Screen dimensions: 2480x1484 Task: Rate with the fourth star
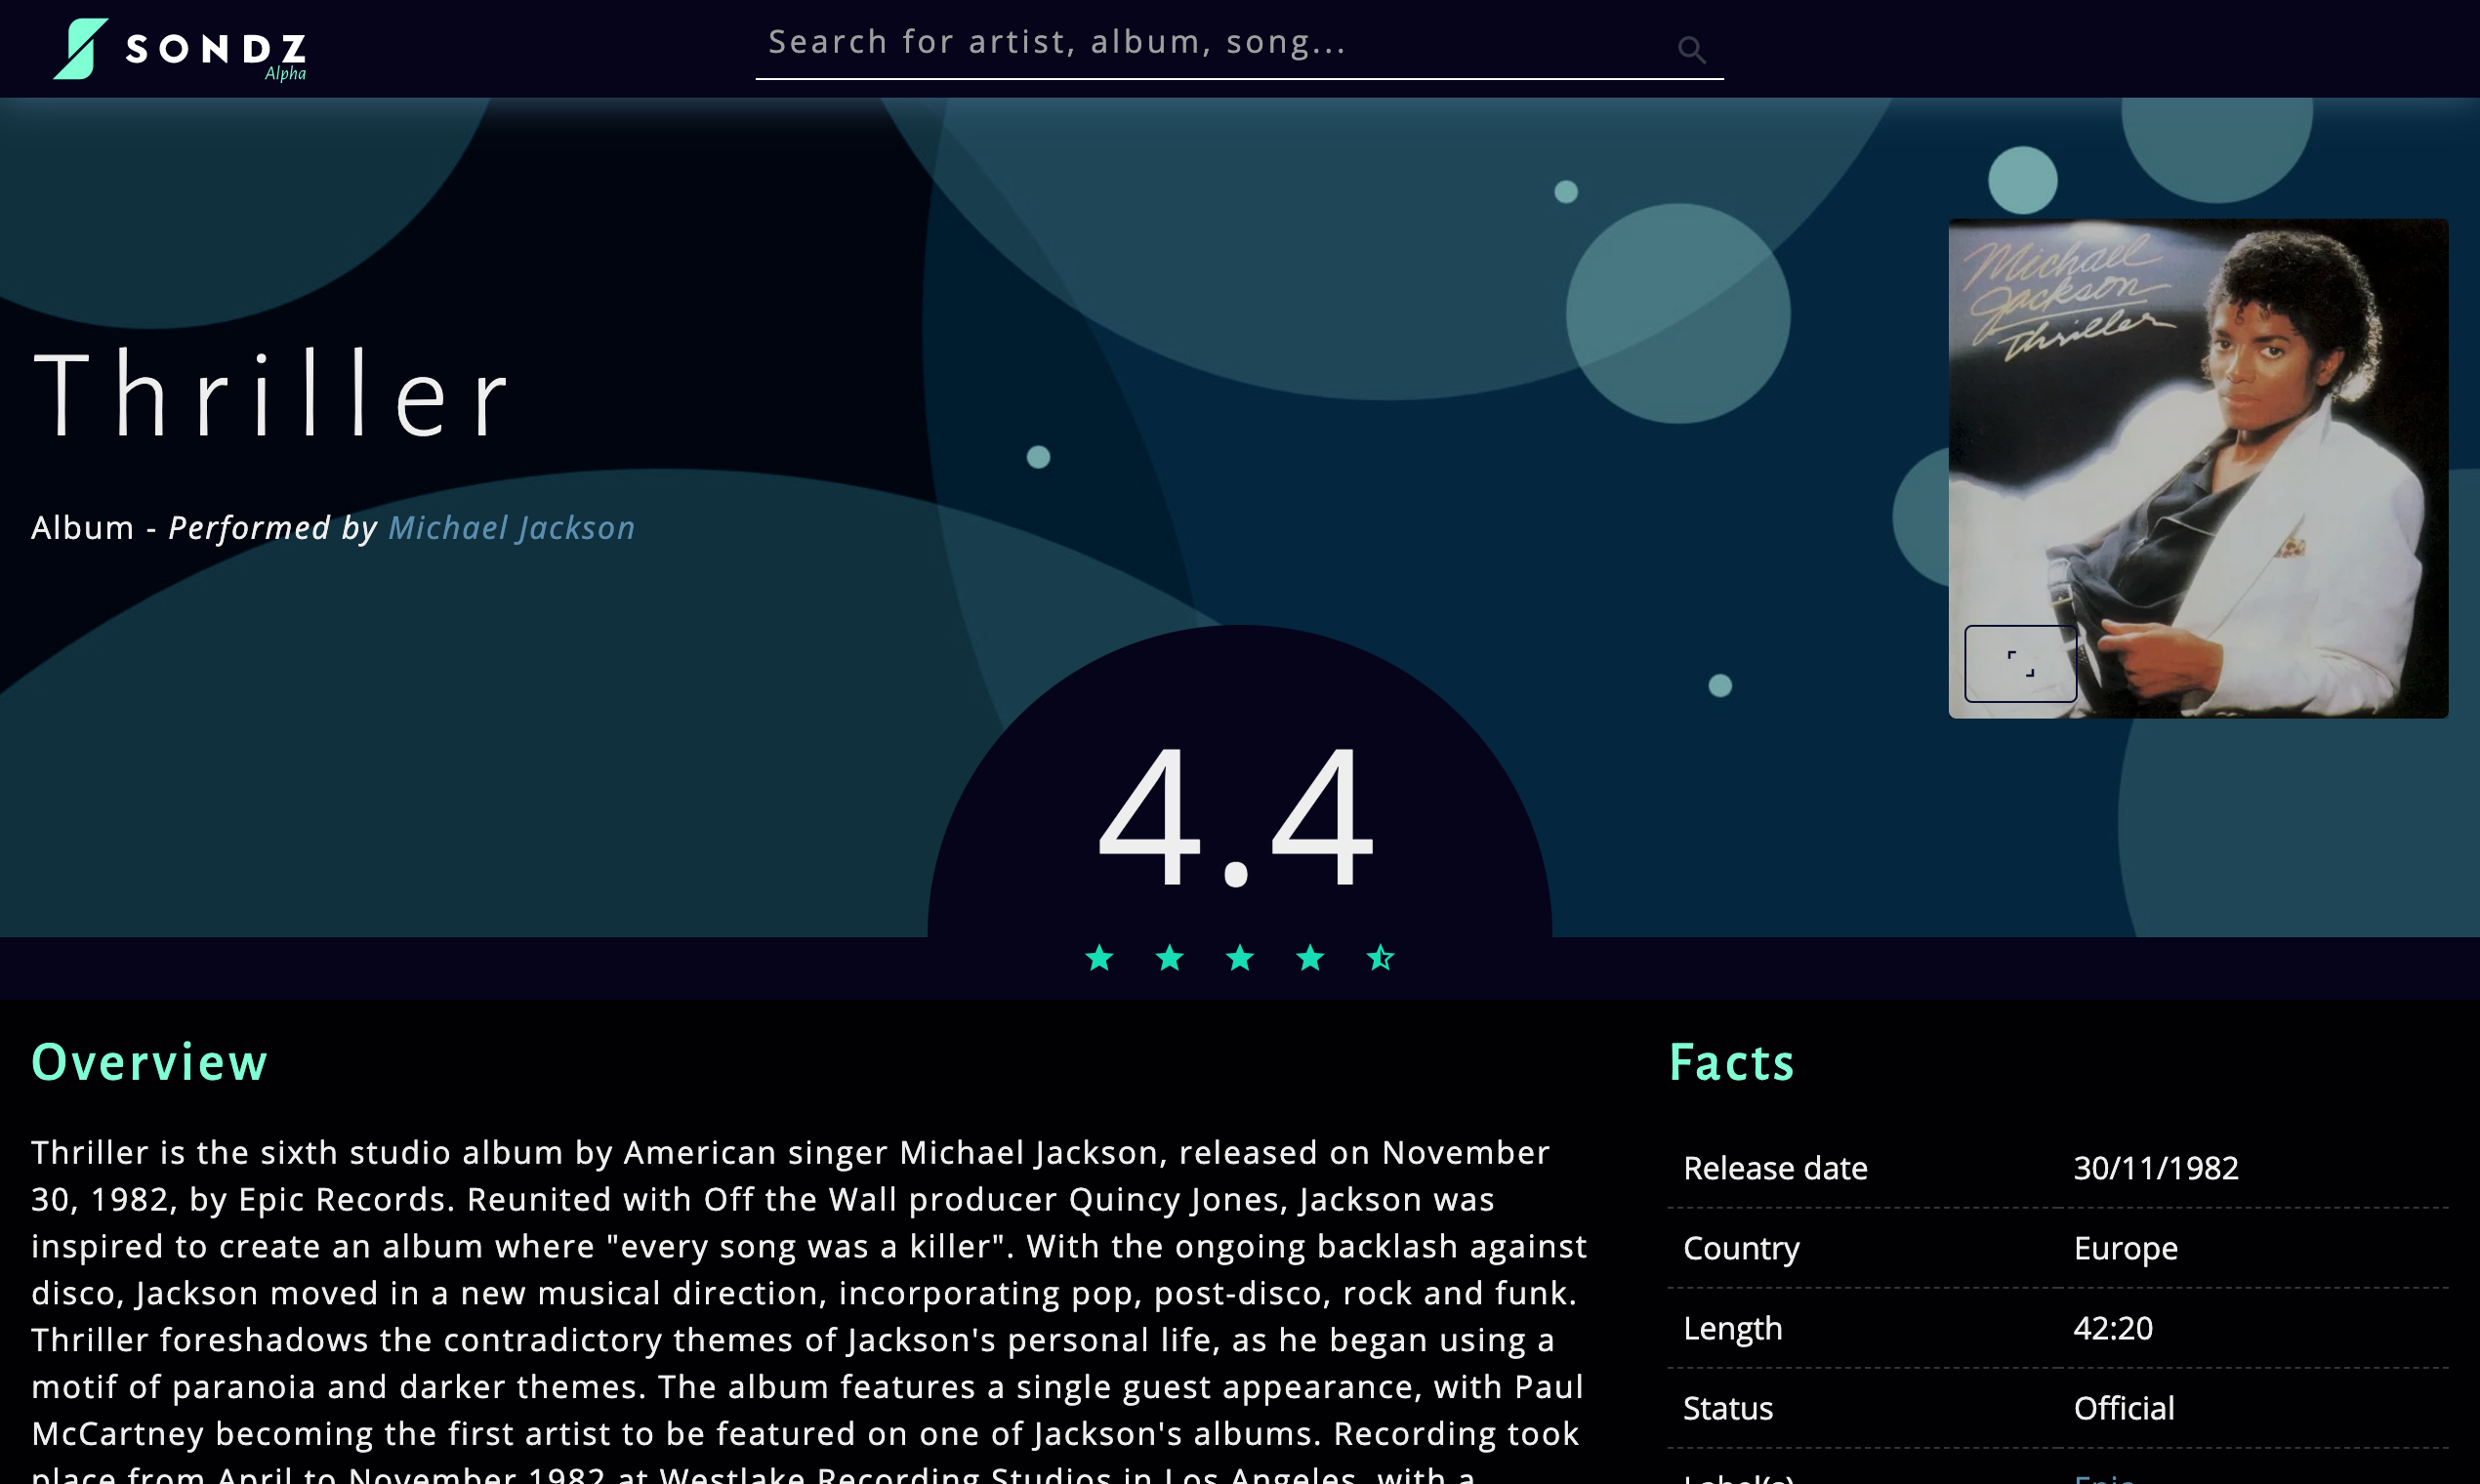tap(1310, 958)
